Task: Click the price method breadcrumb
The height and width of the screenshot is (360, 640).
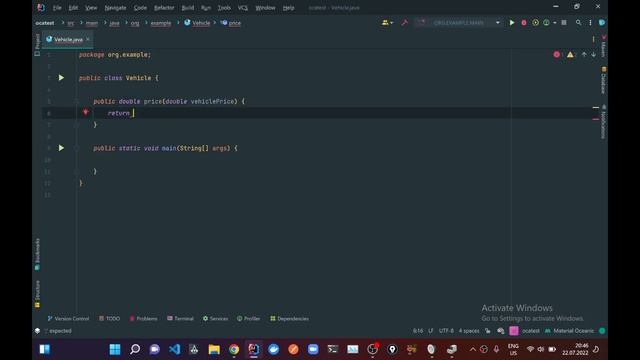Action: (231, 23)
